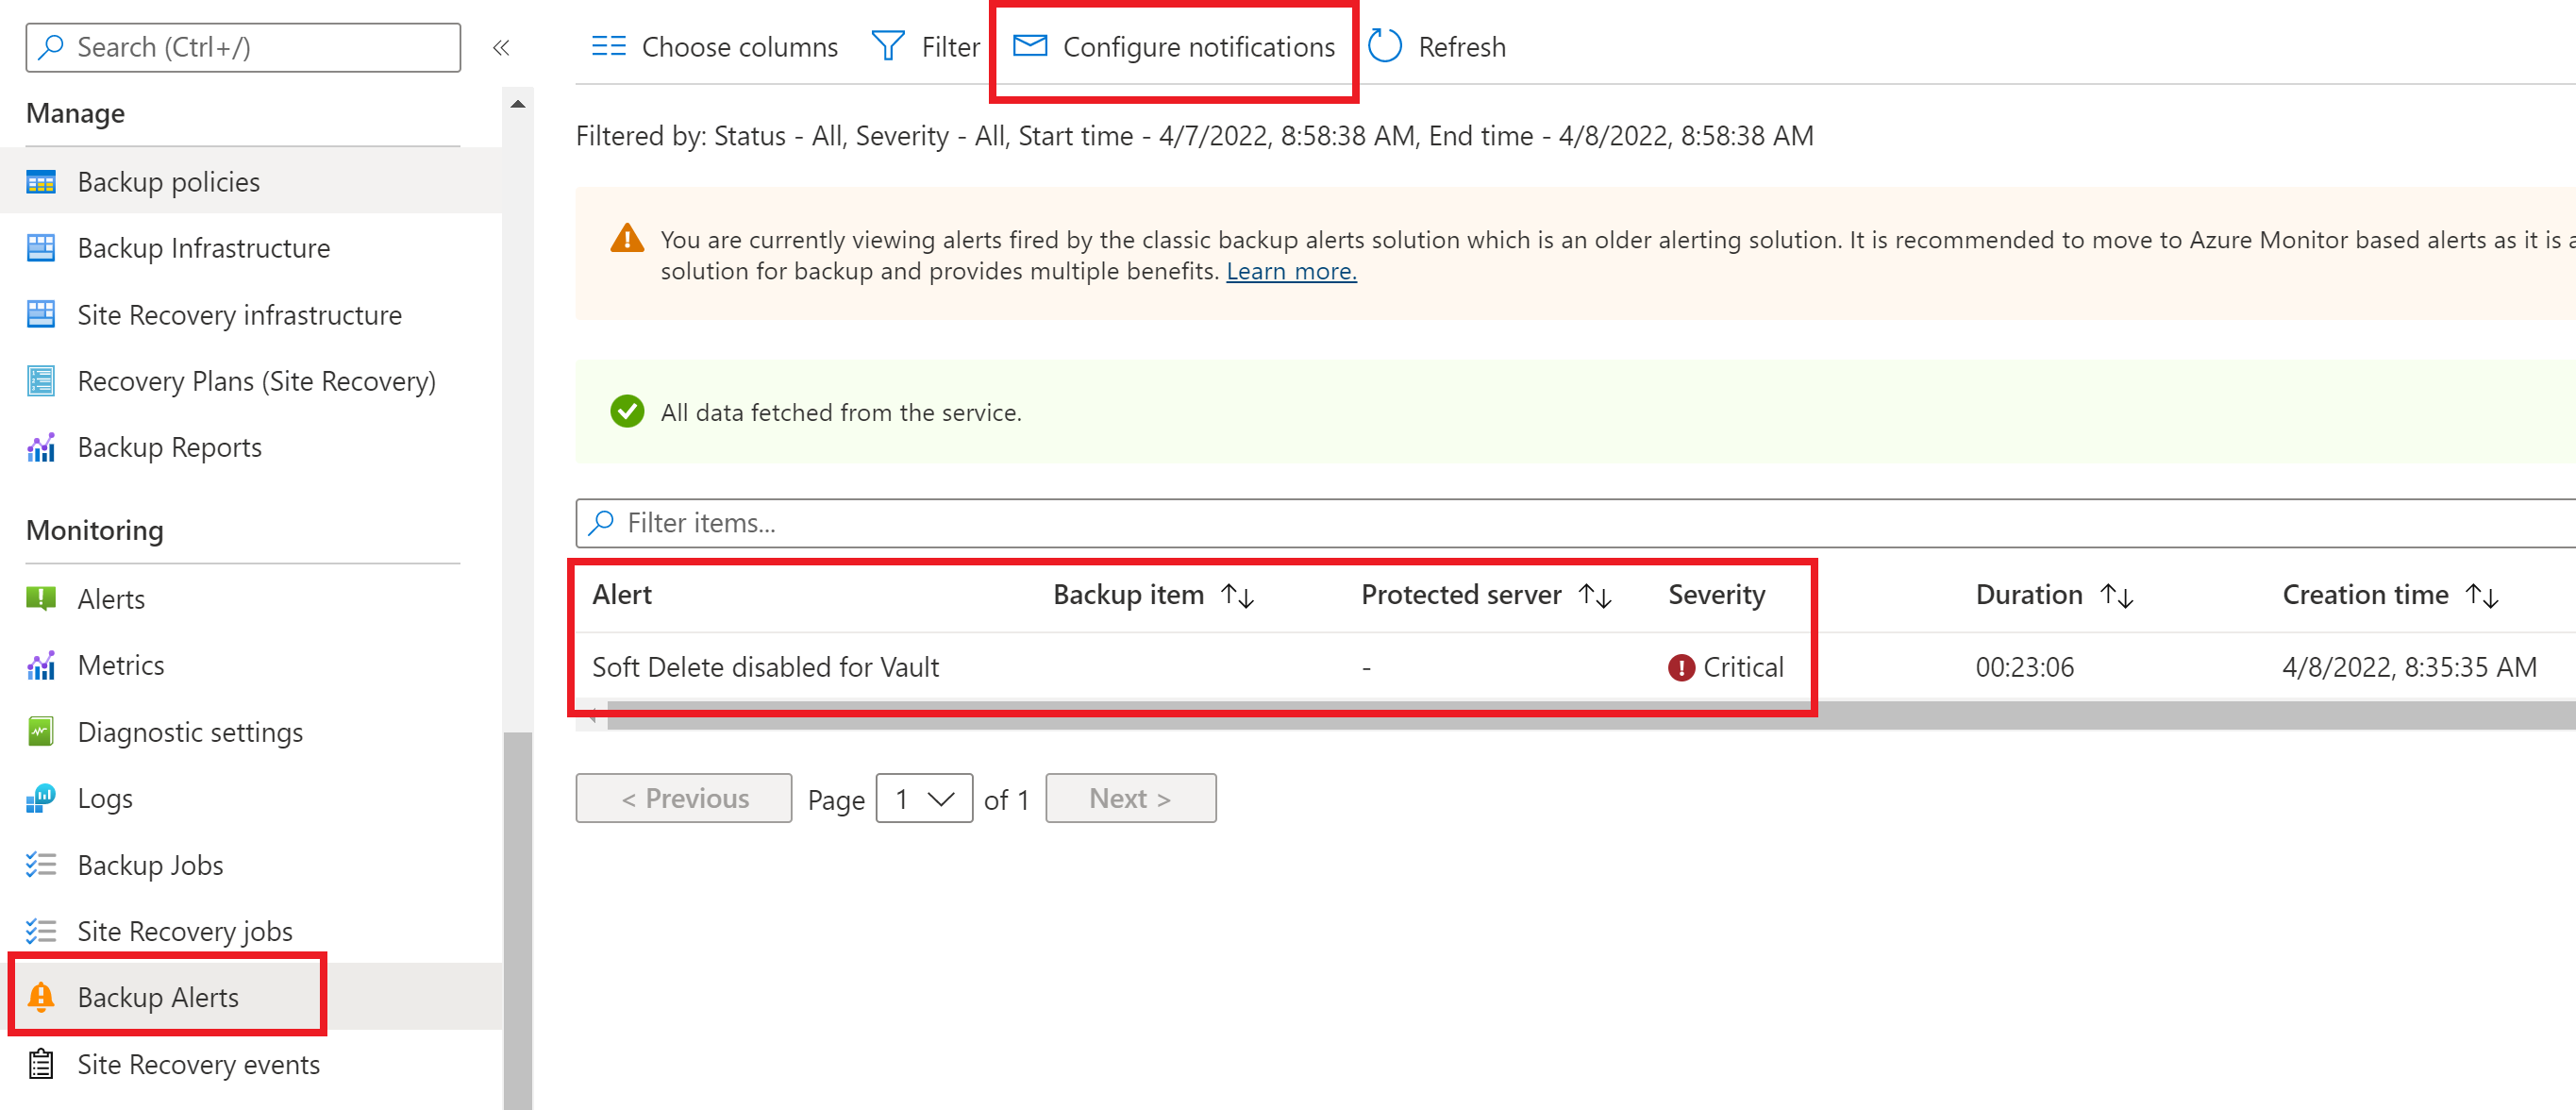Viewport: 2576px width, 1110px height.
Task: Click the Site Recovery events clipboard icon
Action: (41, 1064)
